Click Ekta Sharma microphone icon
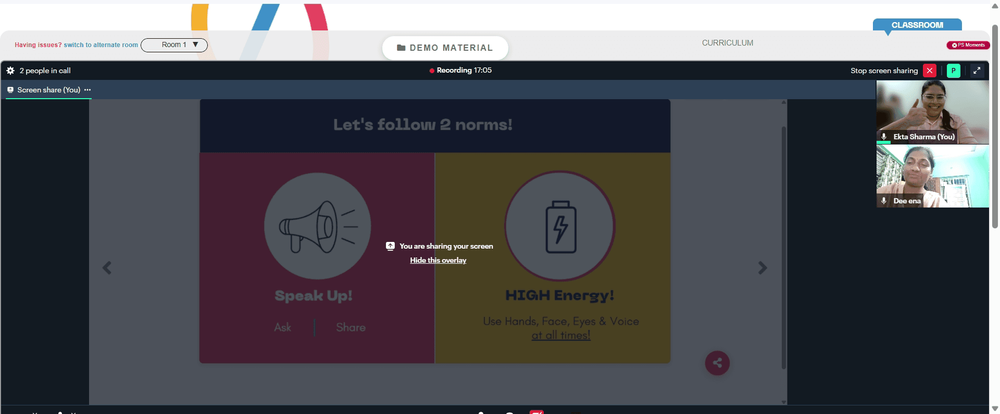1000x414 pixels. (884, 137)
